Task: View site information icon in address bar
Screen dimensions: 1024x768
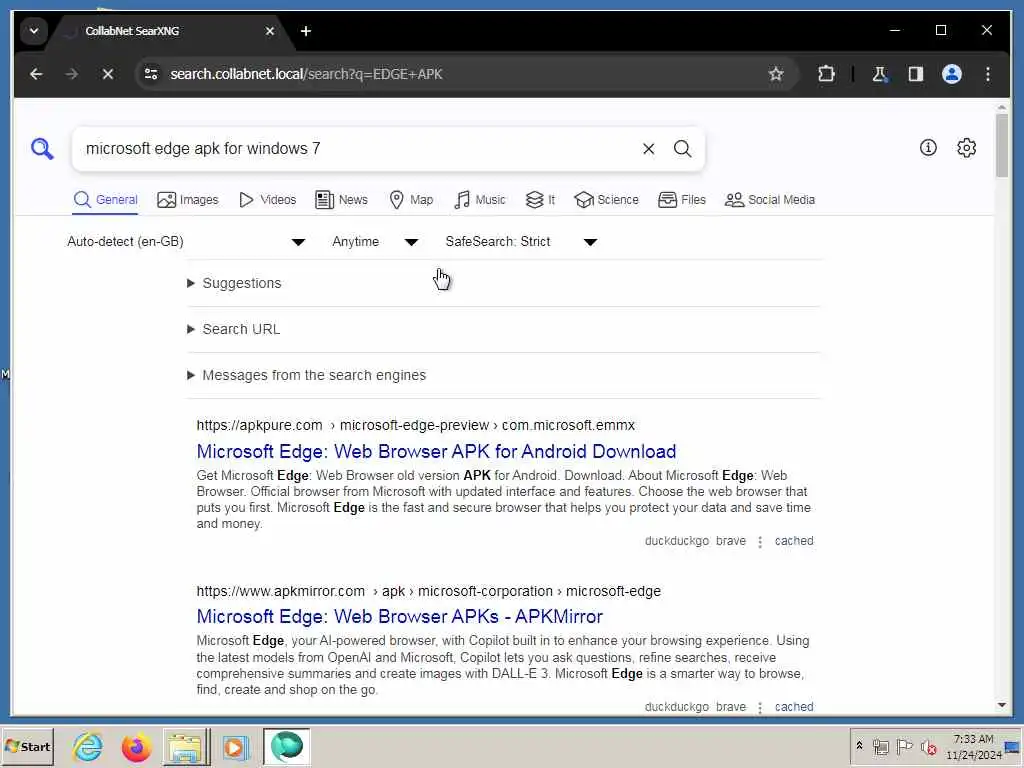Action: 151,74
